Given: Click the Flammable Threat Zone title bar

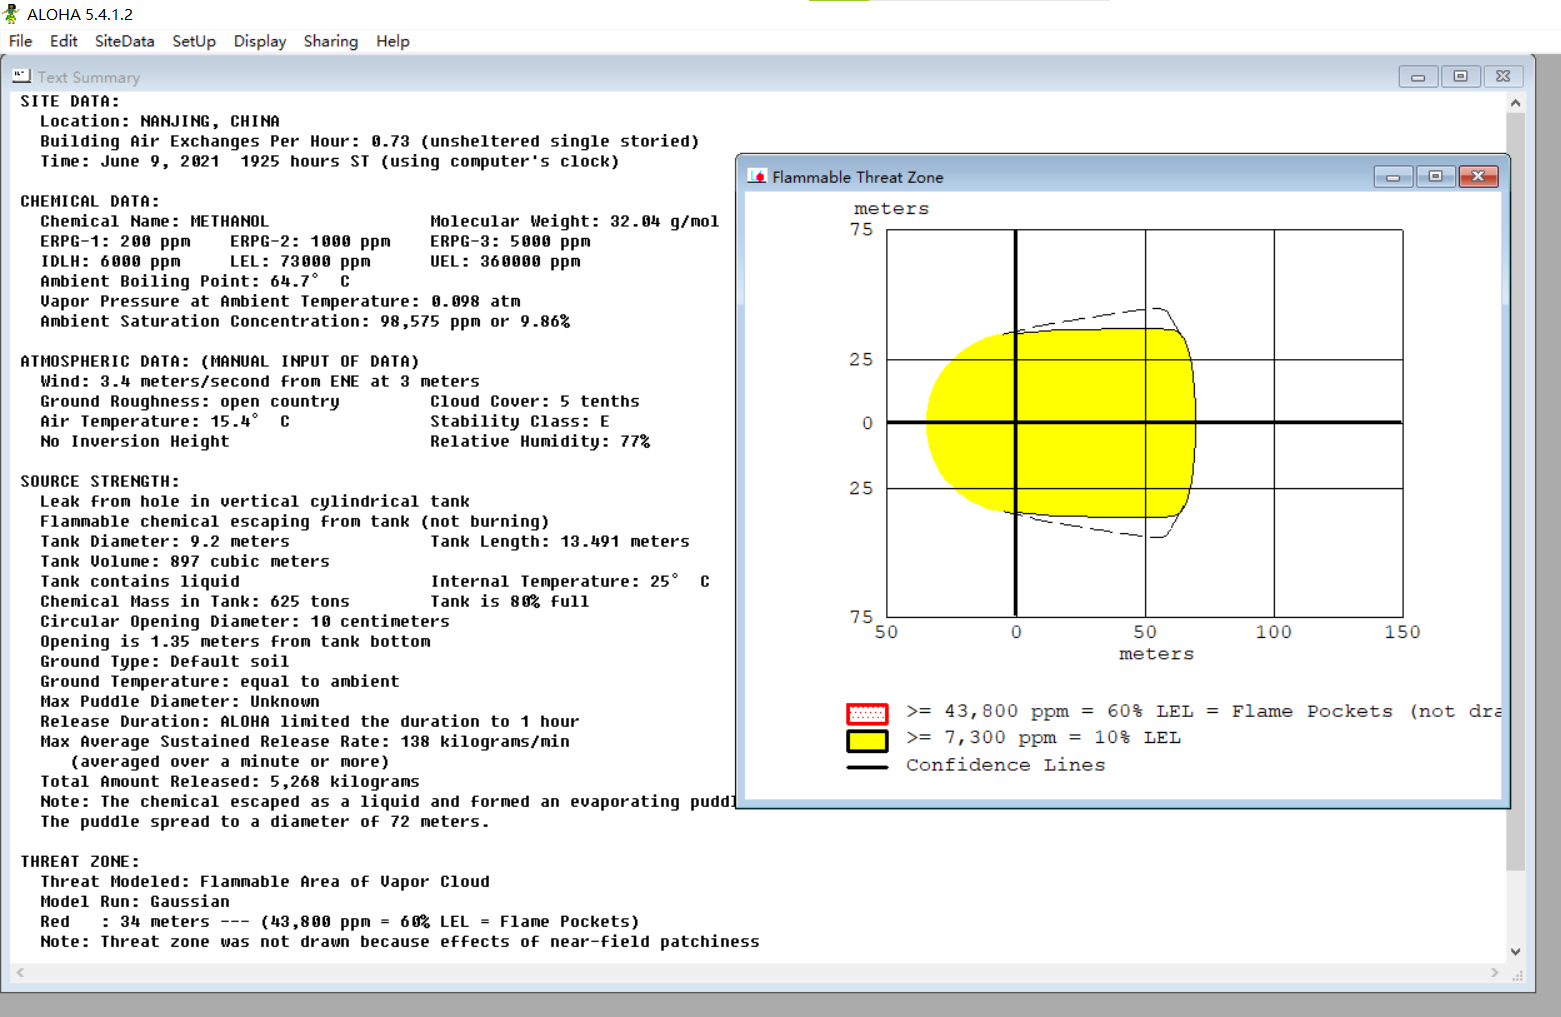Looking at the screenshot, I should [x=1122, y=177].
